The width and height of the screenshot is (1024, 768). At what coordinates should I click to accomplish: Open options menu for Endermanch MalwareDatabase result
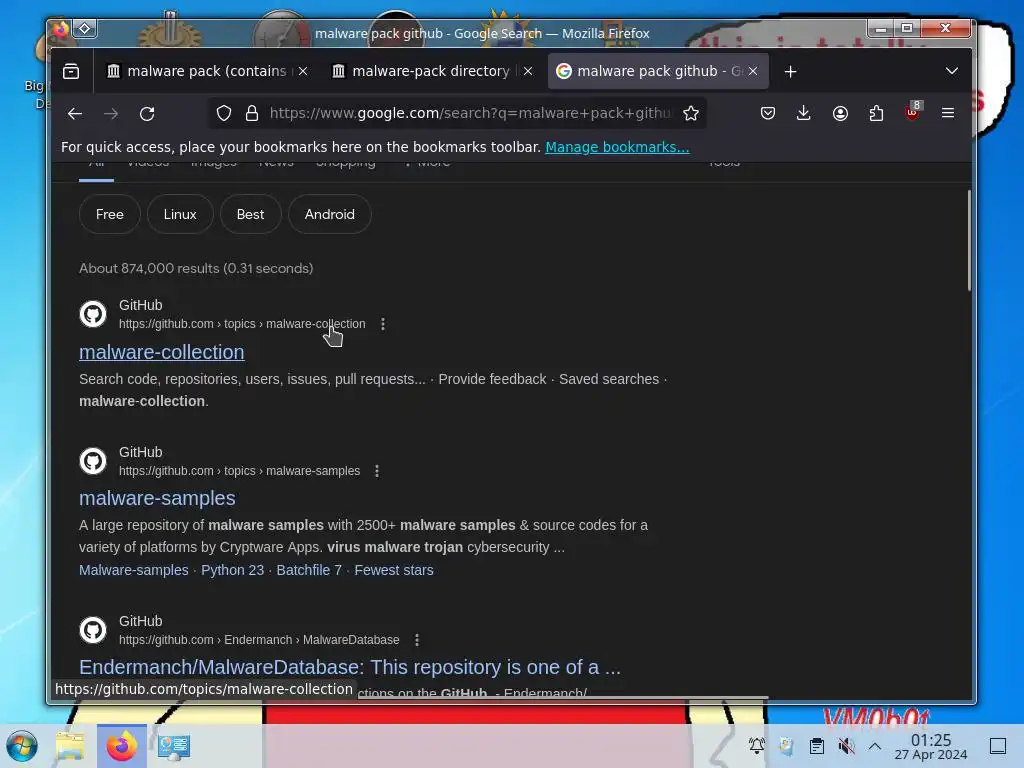tap(417, 640)
